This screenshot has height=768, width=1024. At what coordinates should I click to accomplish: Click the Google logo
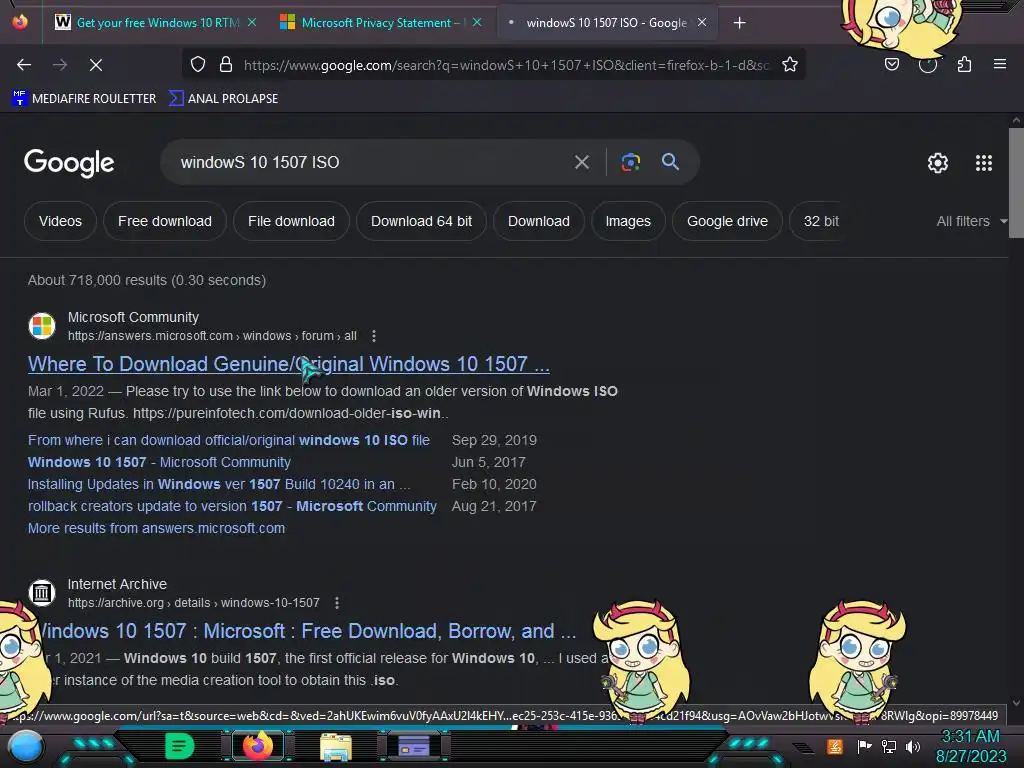pos(69,163)
